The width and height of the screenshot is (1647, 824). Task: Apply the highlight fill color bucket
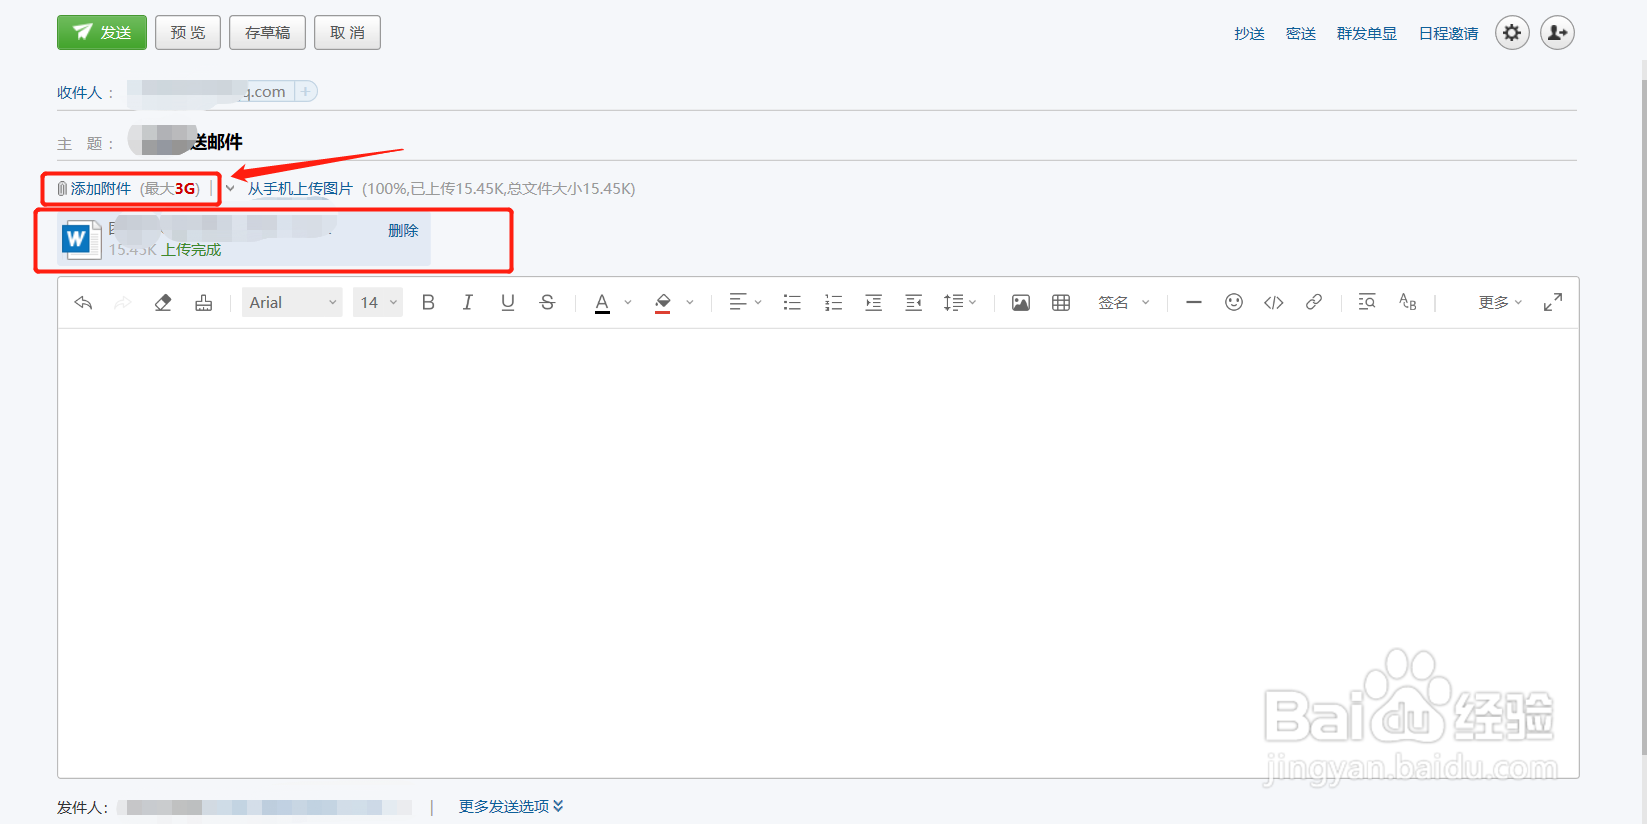[x=662, y=303]
